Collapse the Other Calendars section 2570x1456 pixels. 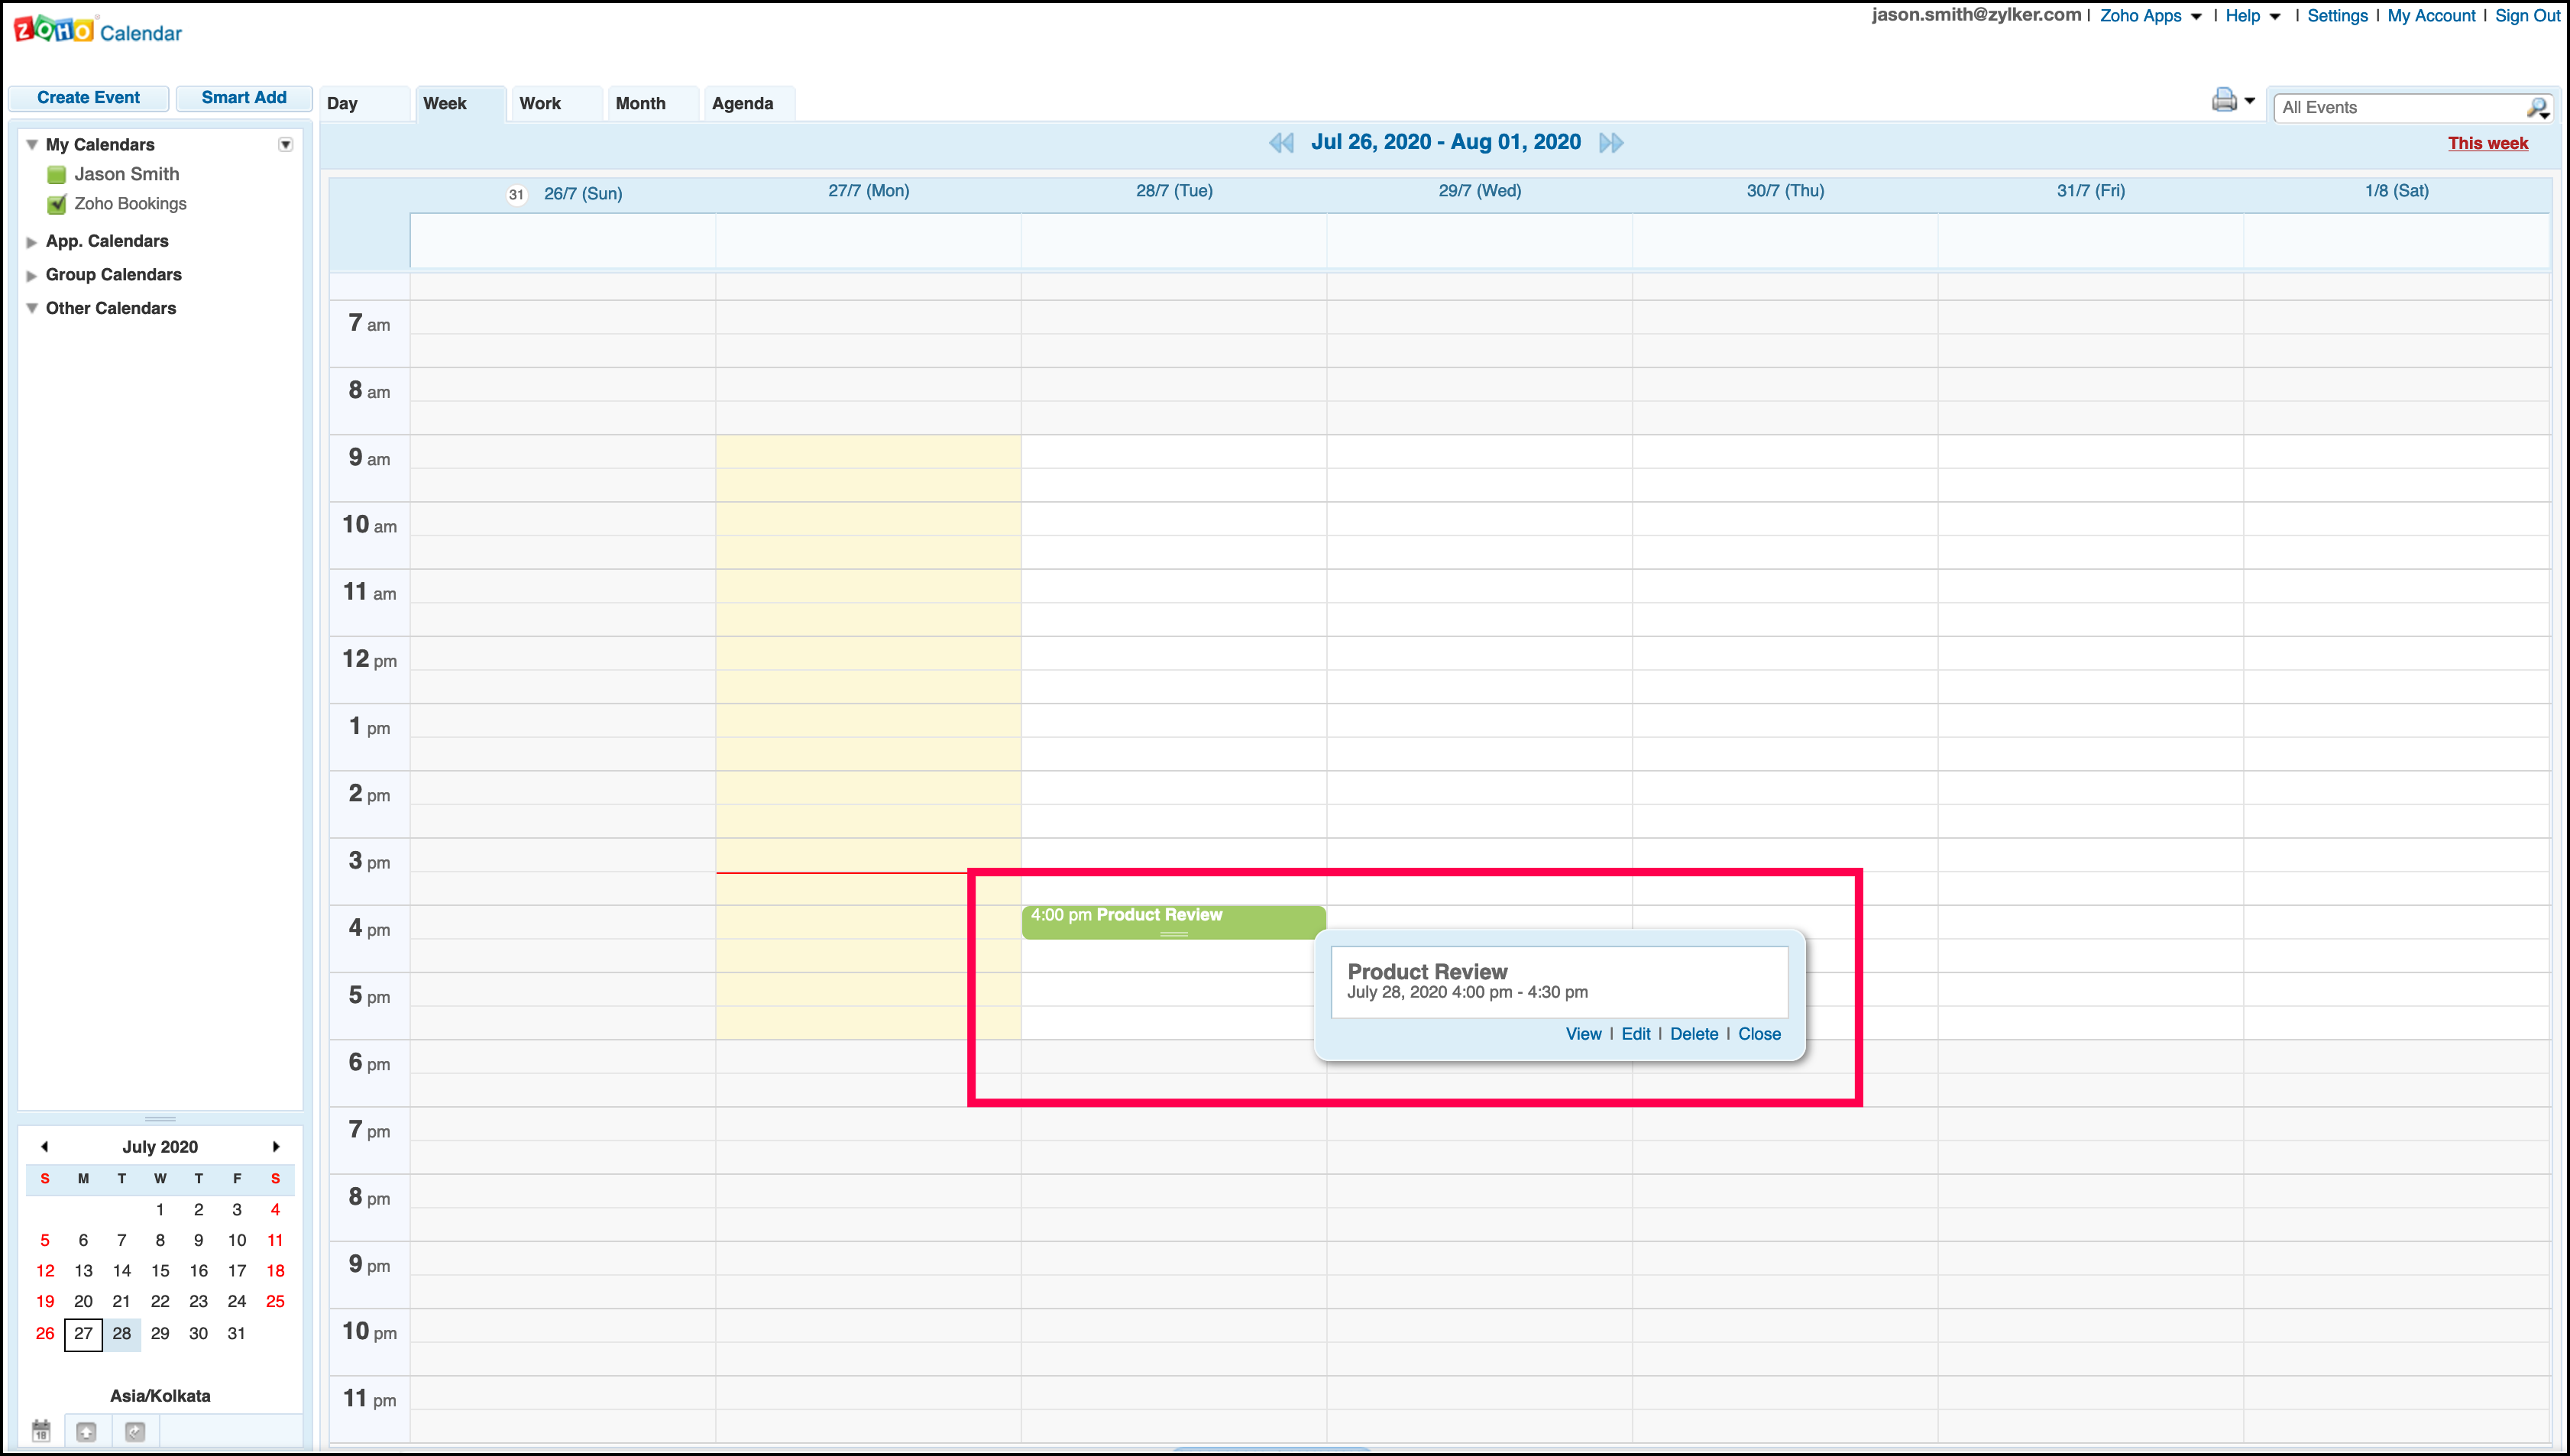[32, 309]
